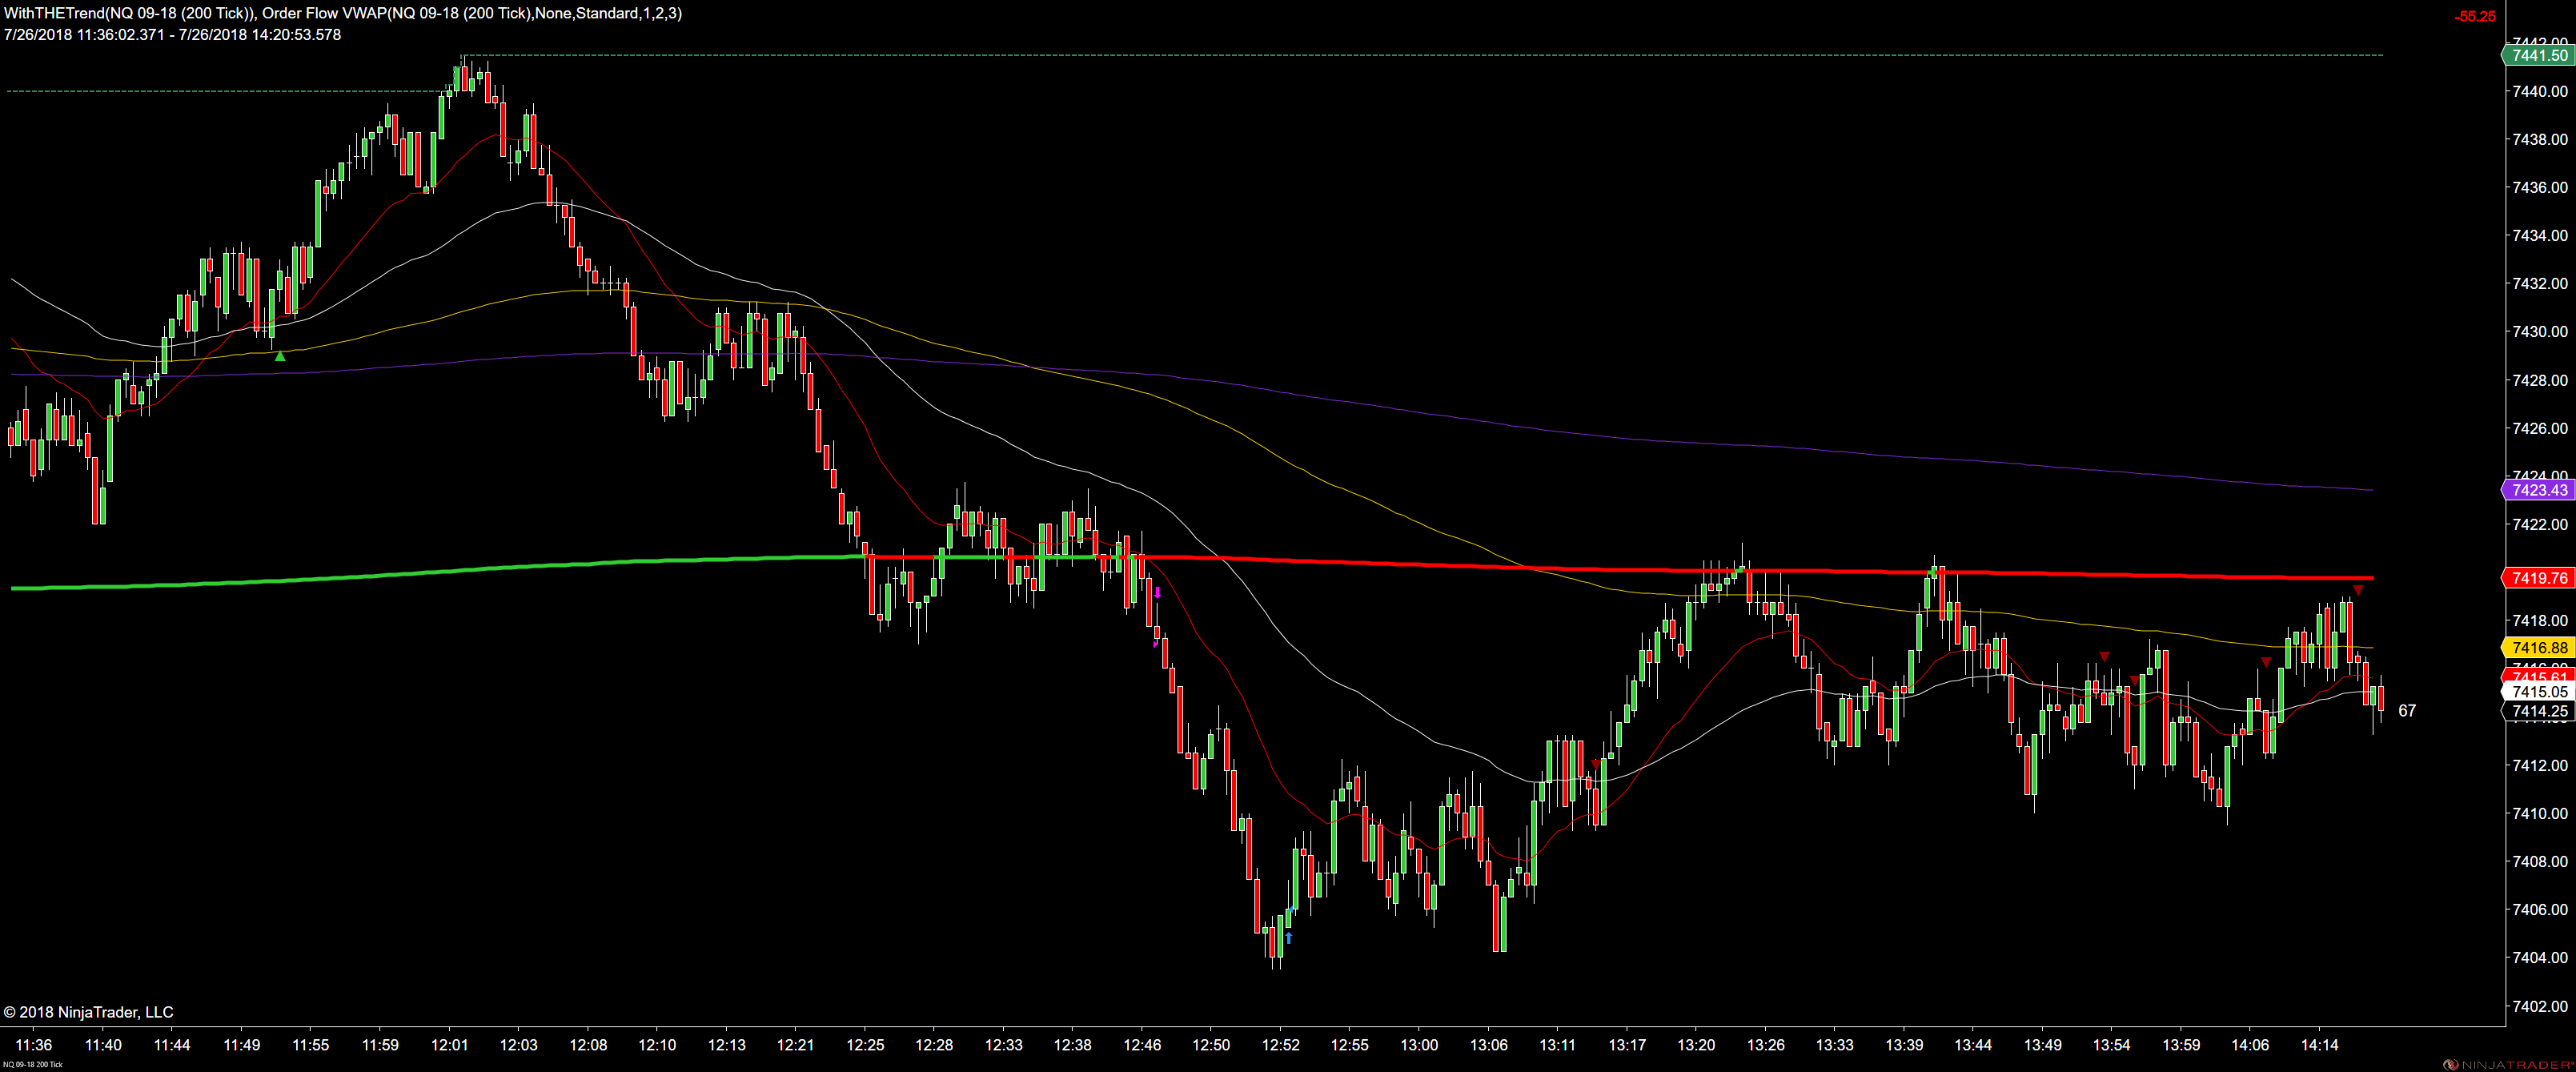Viewport: 2576px width, 1072px height.
Task: Click the 13:59 time axis label
Action: 2181,1045
